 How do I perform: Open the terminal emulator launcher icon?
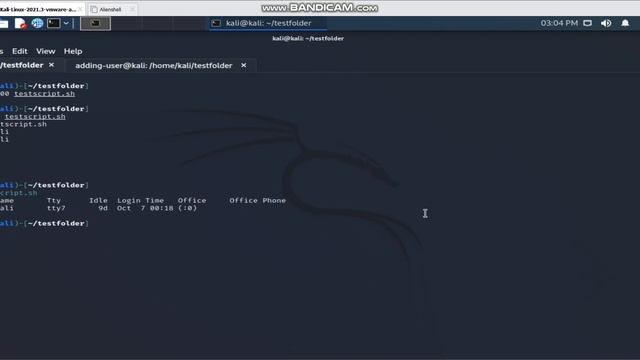click(x=53, y=23)
